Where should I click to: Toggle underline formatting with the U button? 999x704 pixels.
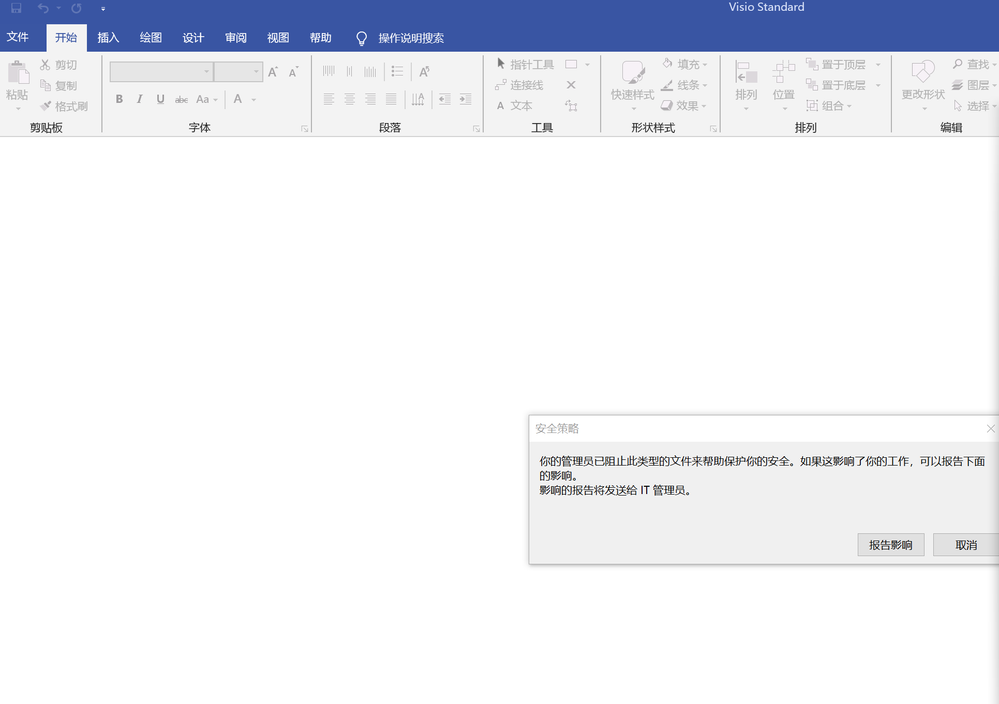[160, 99]
